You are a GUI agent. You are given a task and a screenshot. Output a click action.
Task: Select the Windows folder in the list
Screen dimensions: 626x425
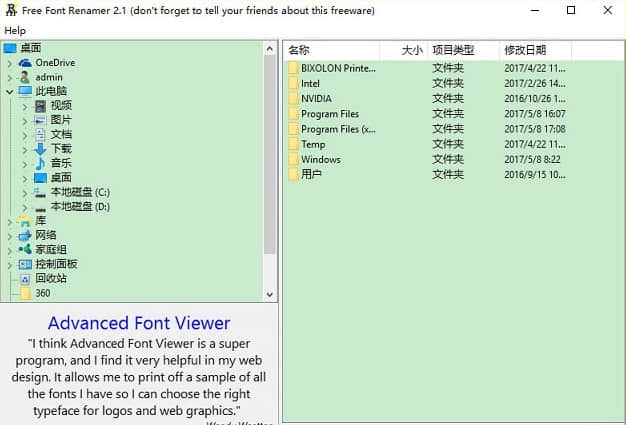pos(320,159)
